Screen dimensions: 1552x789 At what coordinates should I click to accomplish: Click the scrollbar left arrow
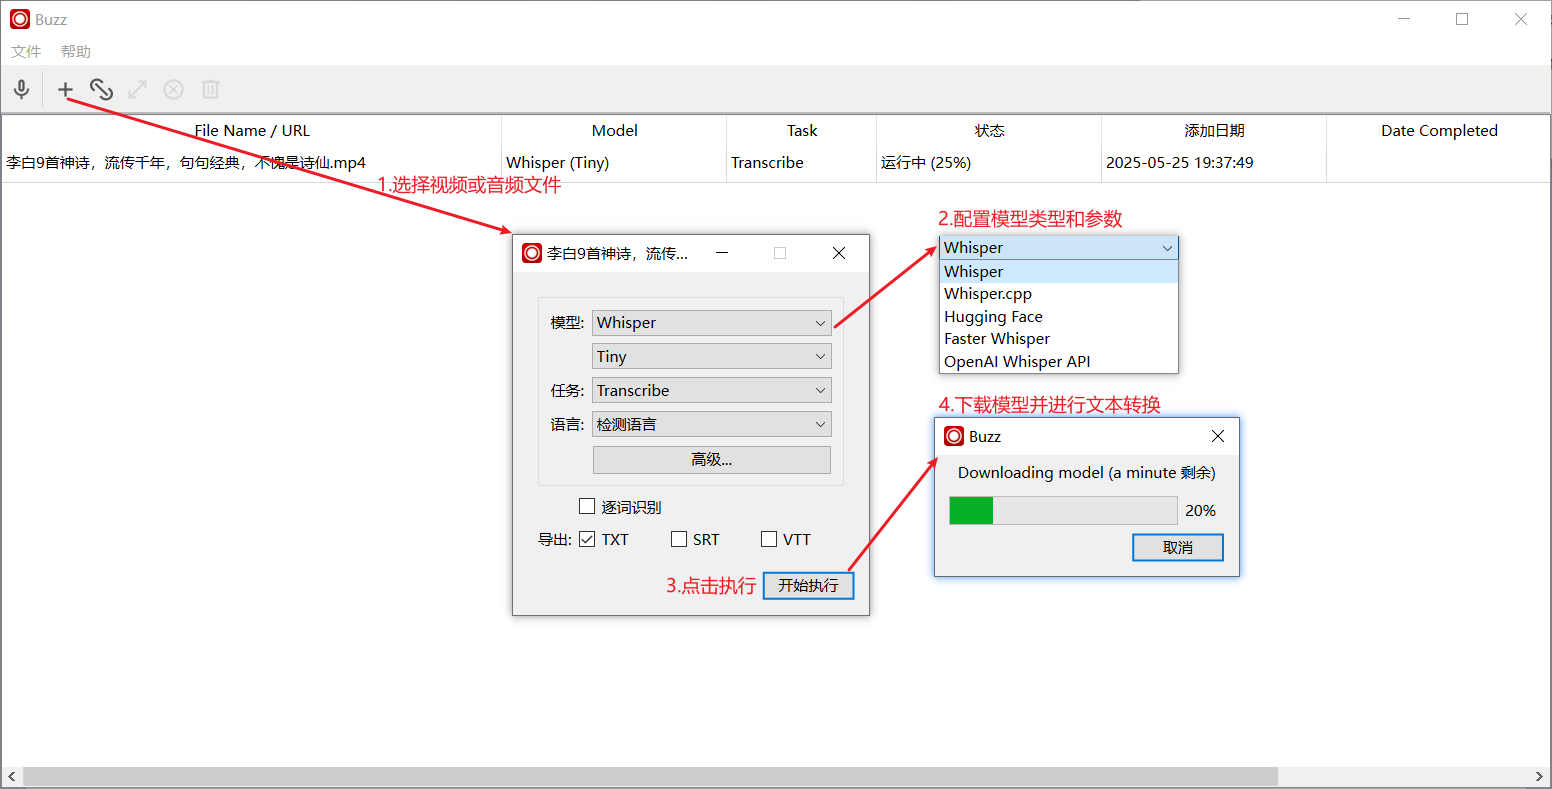pos(11,777)
